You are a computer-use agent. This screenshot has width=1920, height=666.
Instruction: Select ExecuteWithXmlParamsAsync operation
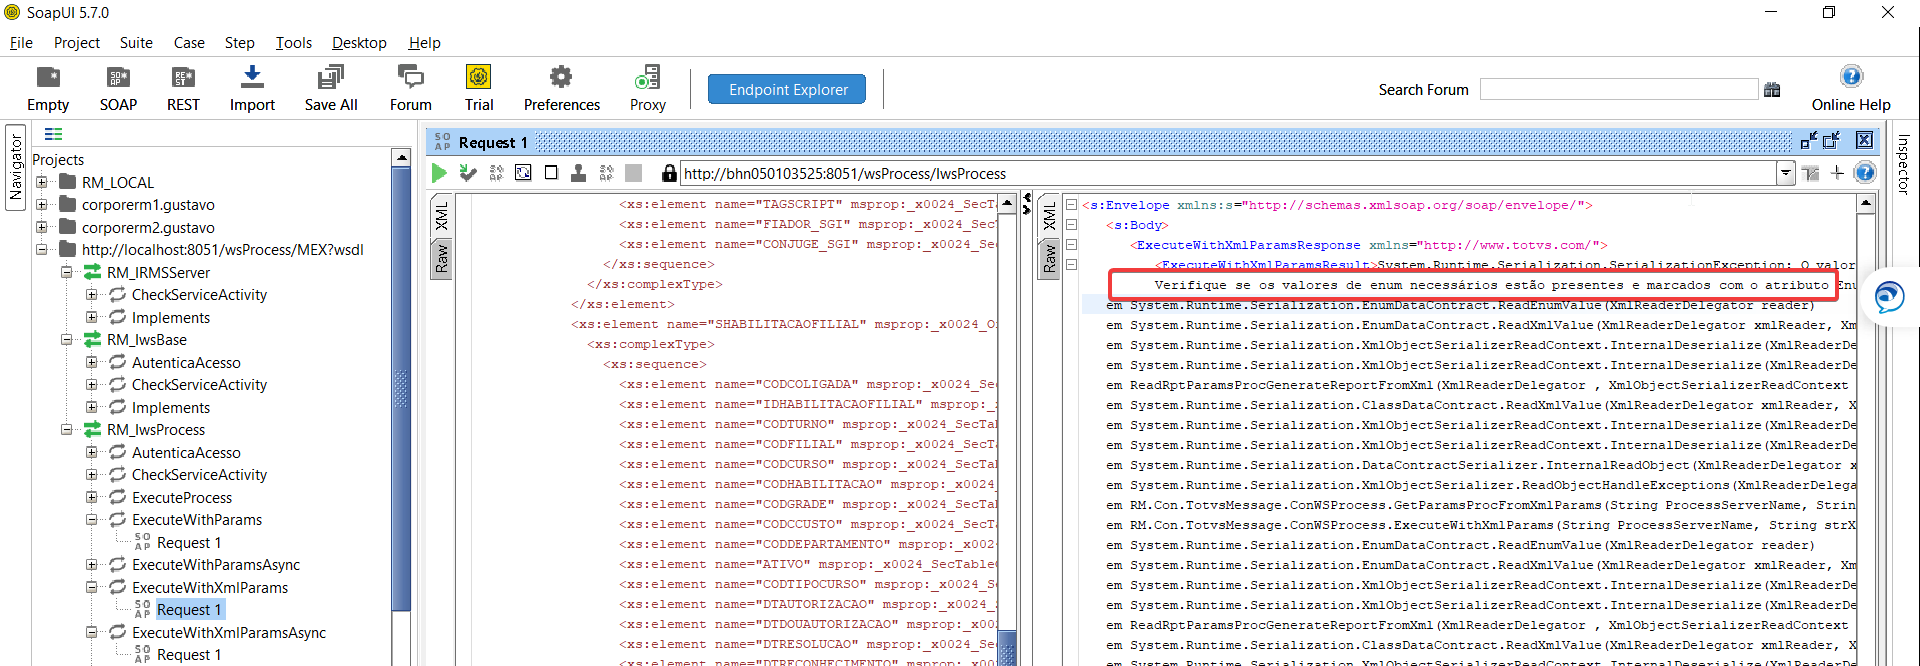click(x=229, y=632)
